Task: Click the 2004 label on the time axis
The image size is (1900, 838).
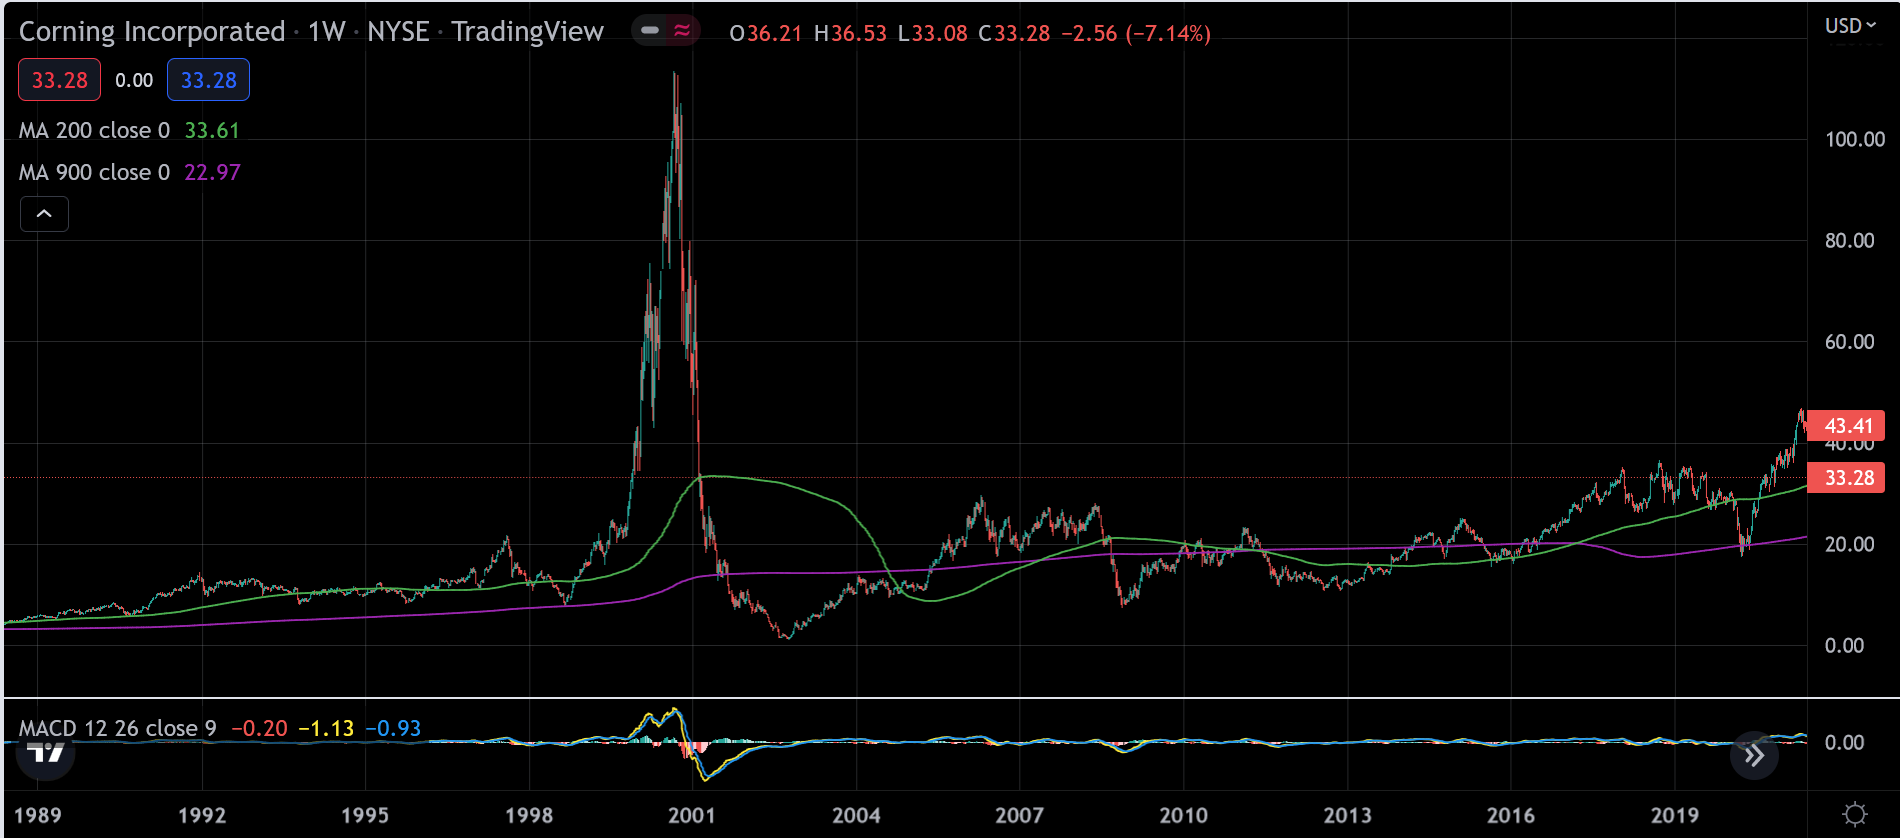Action: coord(856,815)
